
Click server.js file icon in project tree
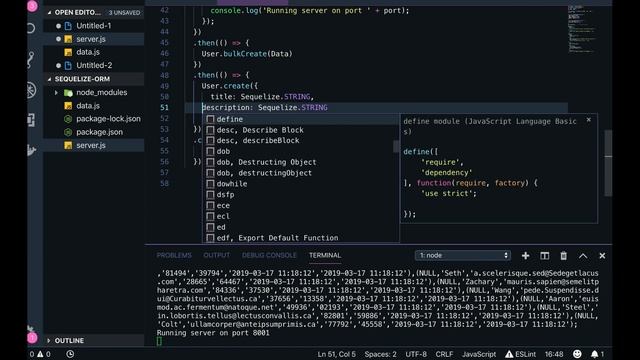click(x=68, y=145)
